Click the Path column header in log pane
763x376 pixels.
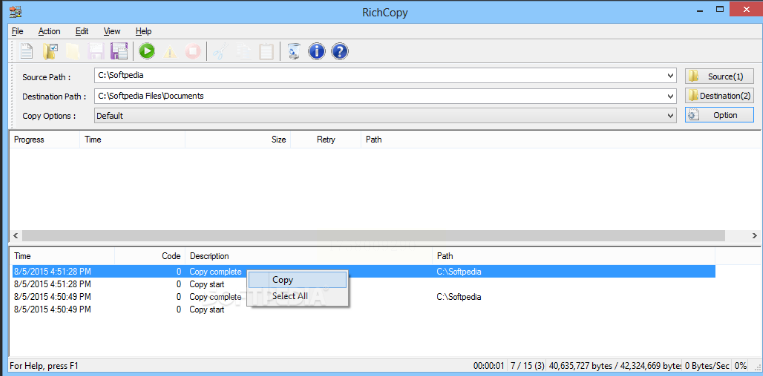(574, 256)
